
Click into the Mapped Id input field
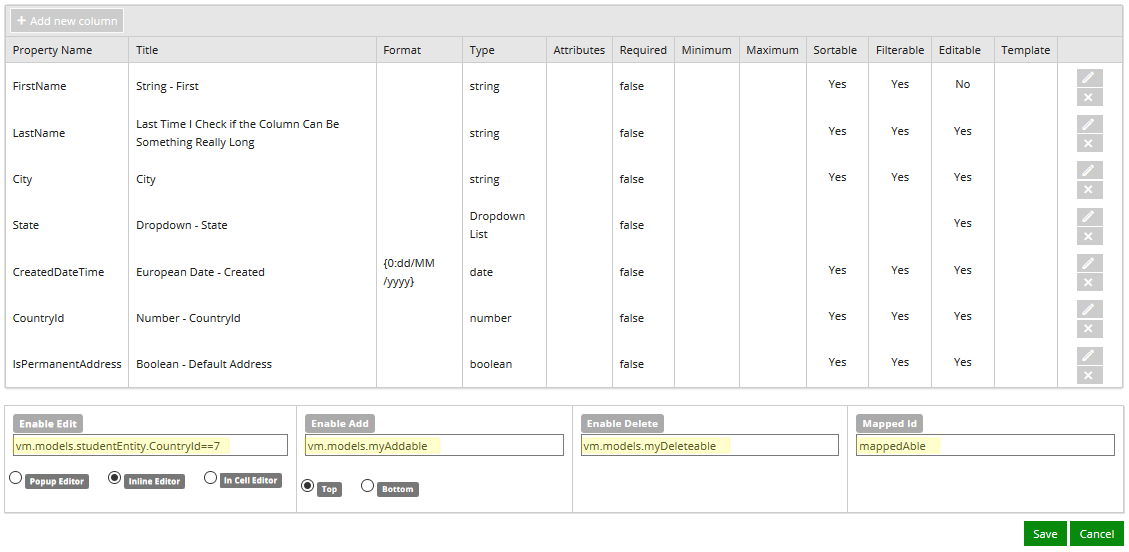click(986, 445)
